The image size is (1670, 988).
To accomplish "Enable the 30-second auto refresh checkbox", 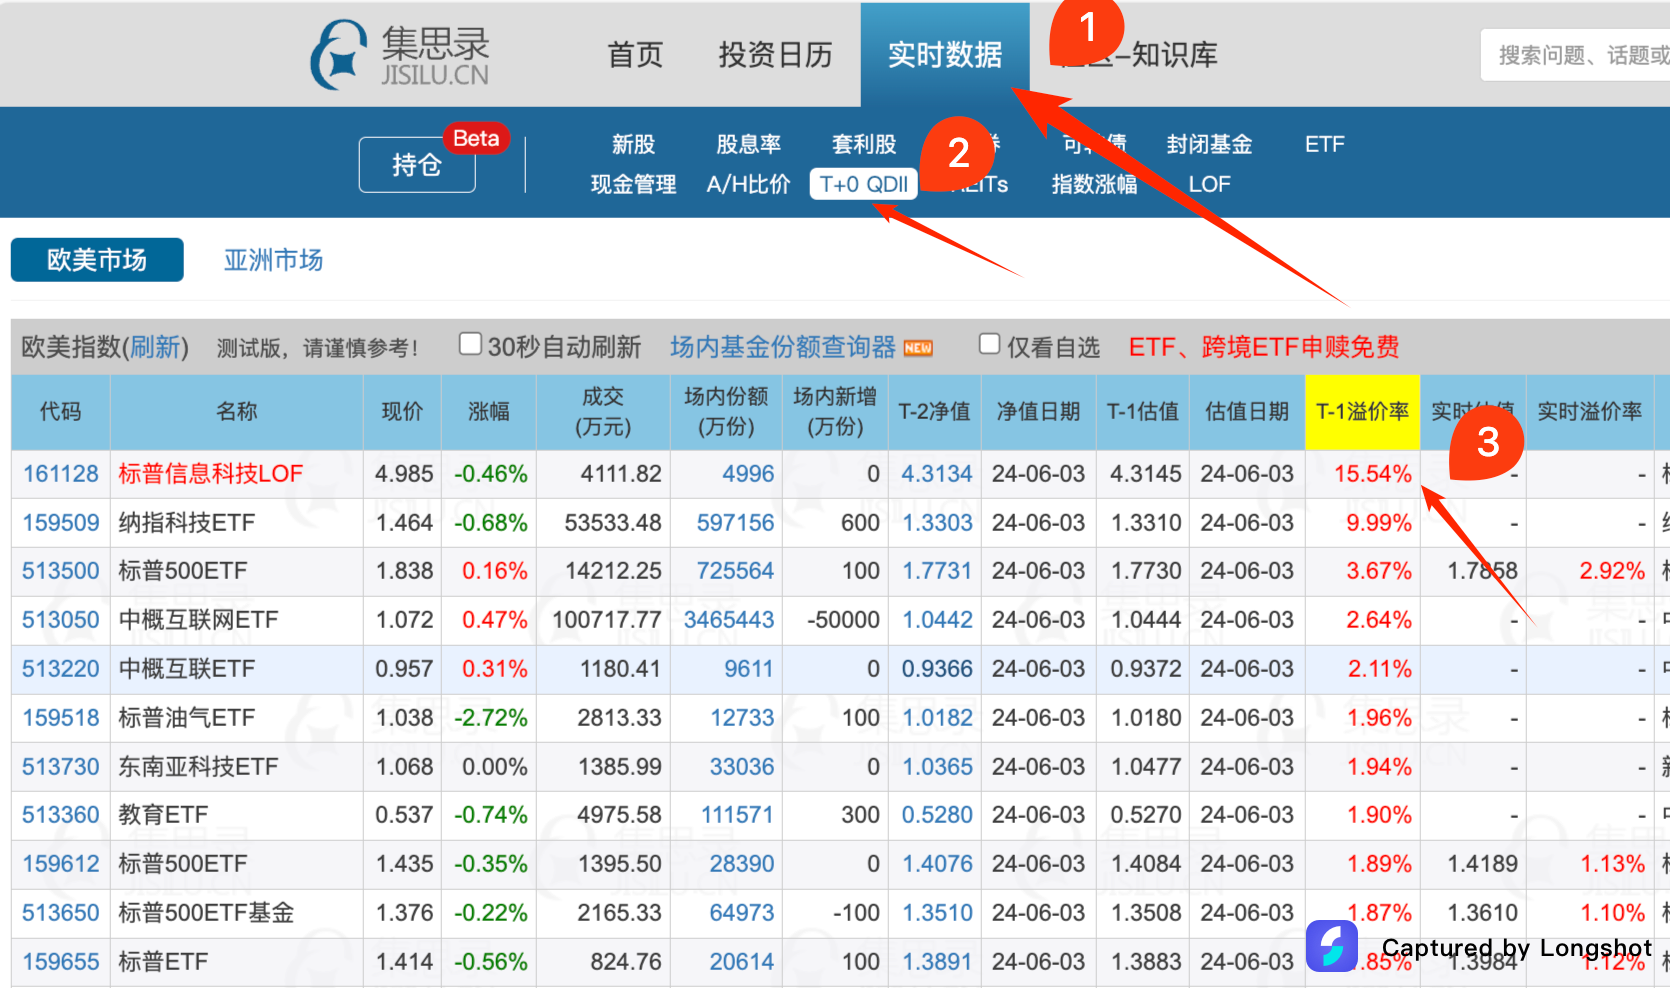I will (x=470, y=345).
